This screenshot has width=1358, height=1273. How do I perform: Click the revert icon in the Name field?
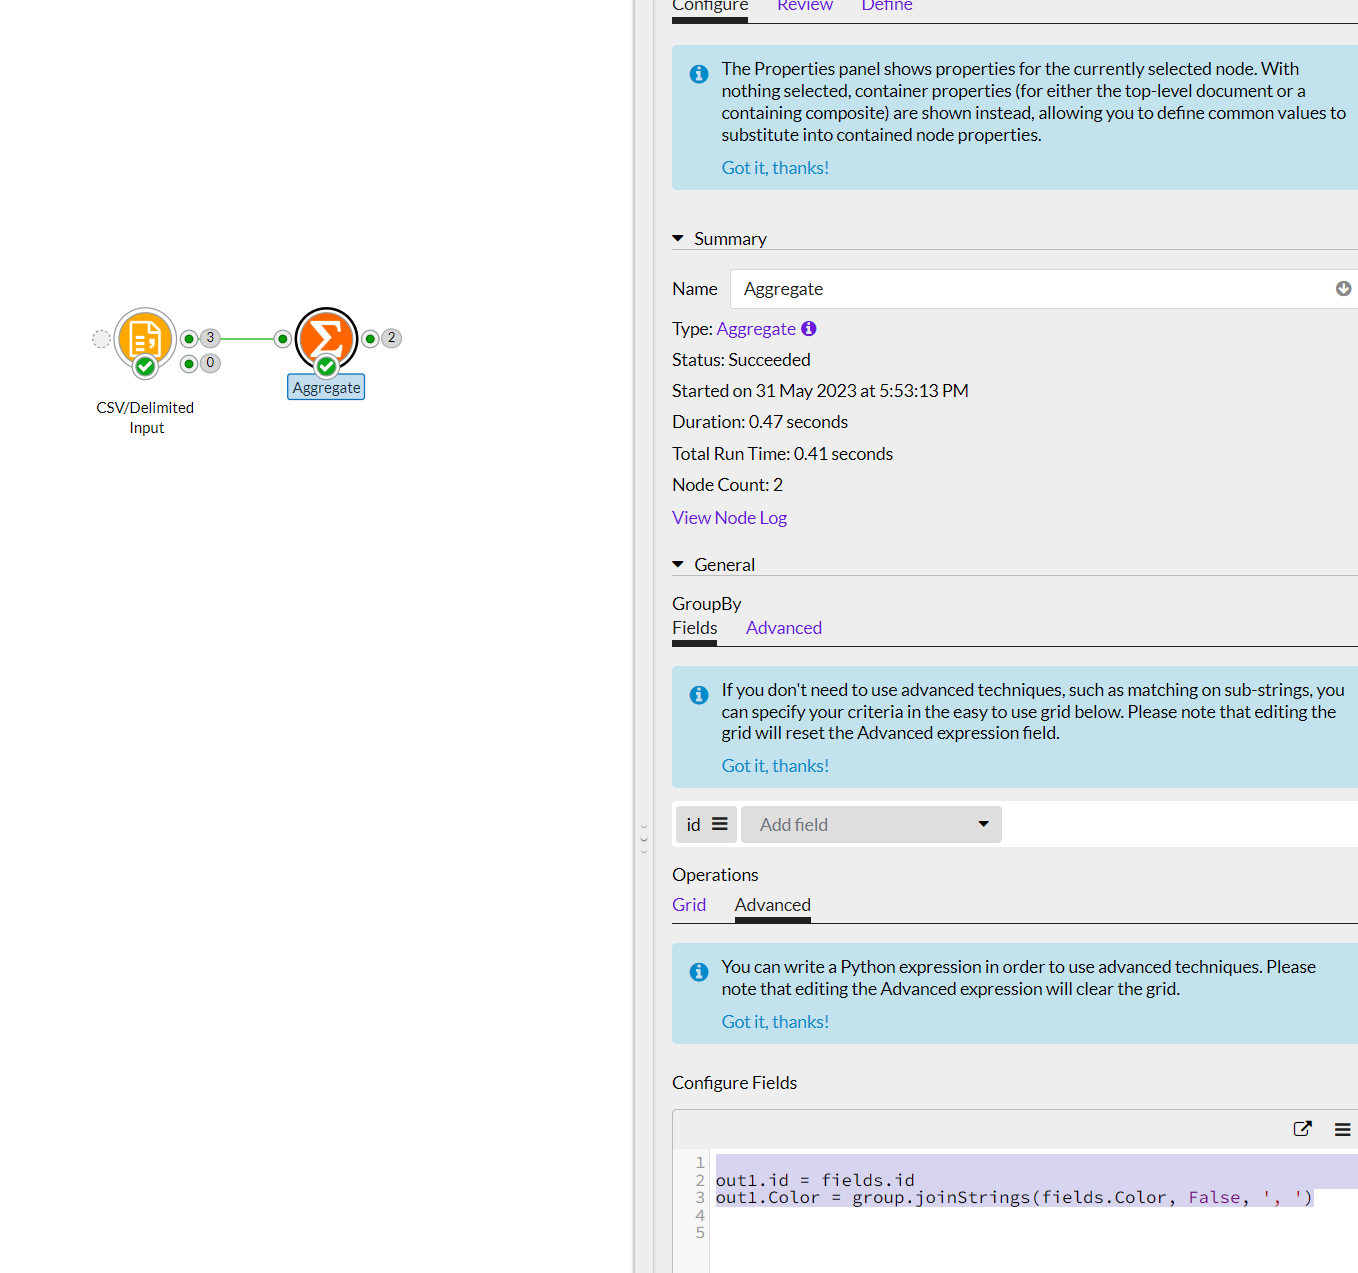click(1343, 288)
